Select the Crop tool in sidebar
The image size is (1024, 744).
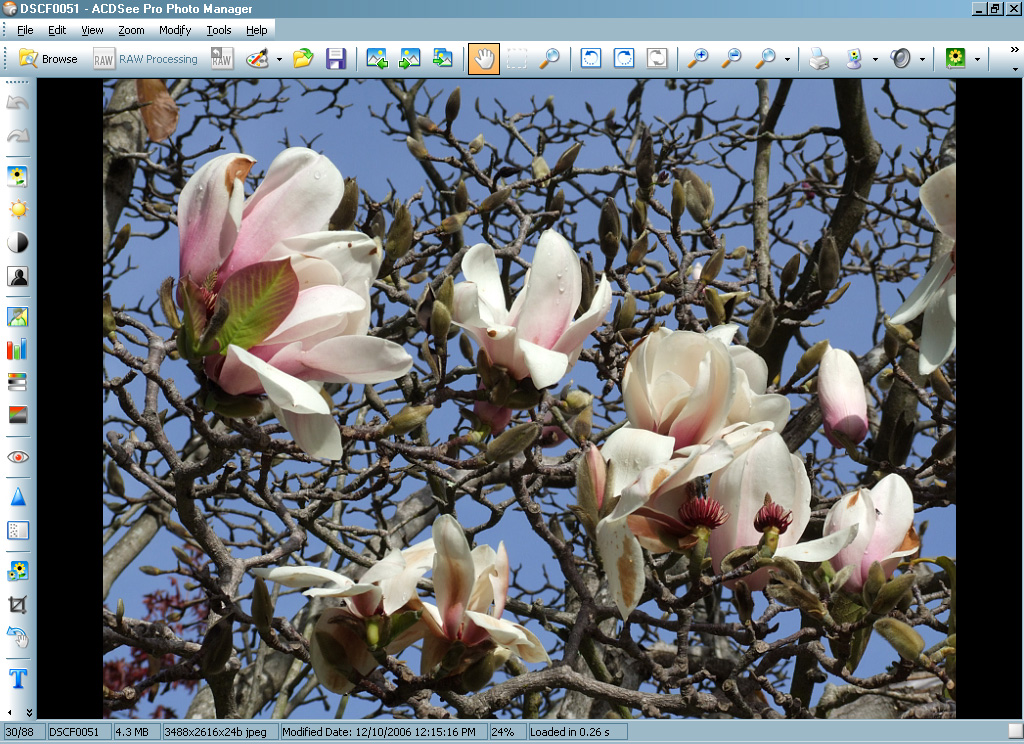tap(17, 605)
